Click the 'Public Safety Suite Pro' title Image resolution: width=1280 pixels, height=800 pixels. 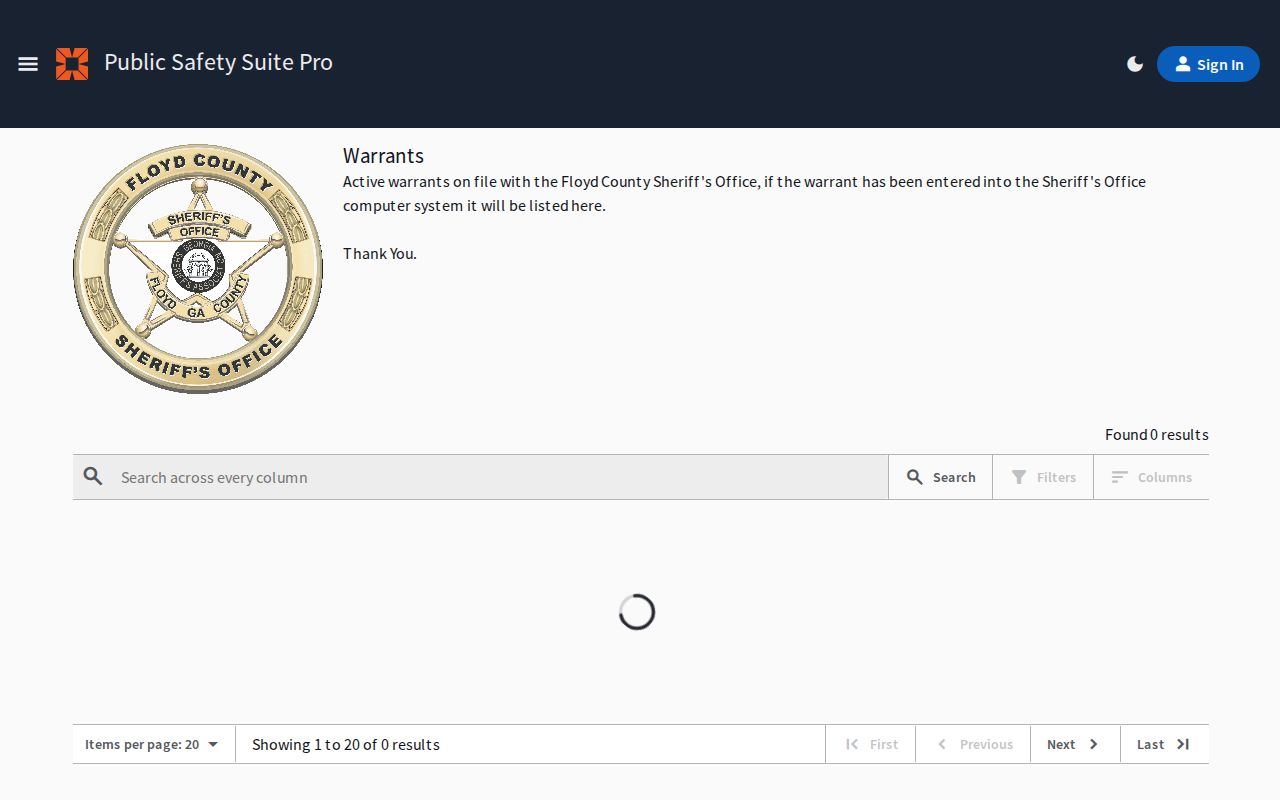(218, 62)
